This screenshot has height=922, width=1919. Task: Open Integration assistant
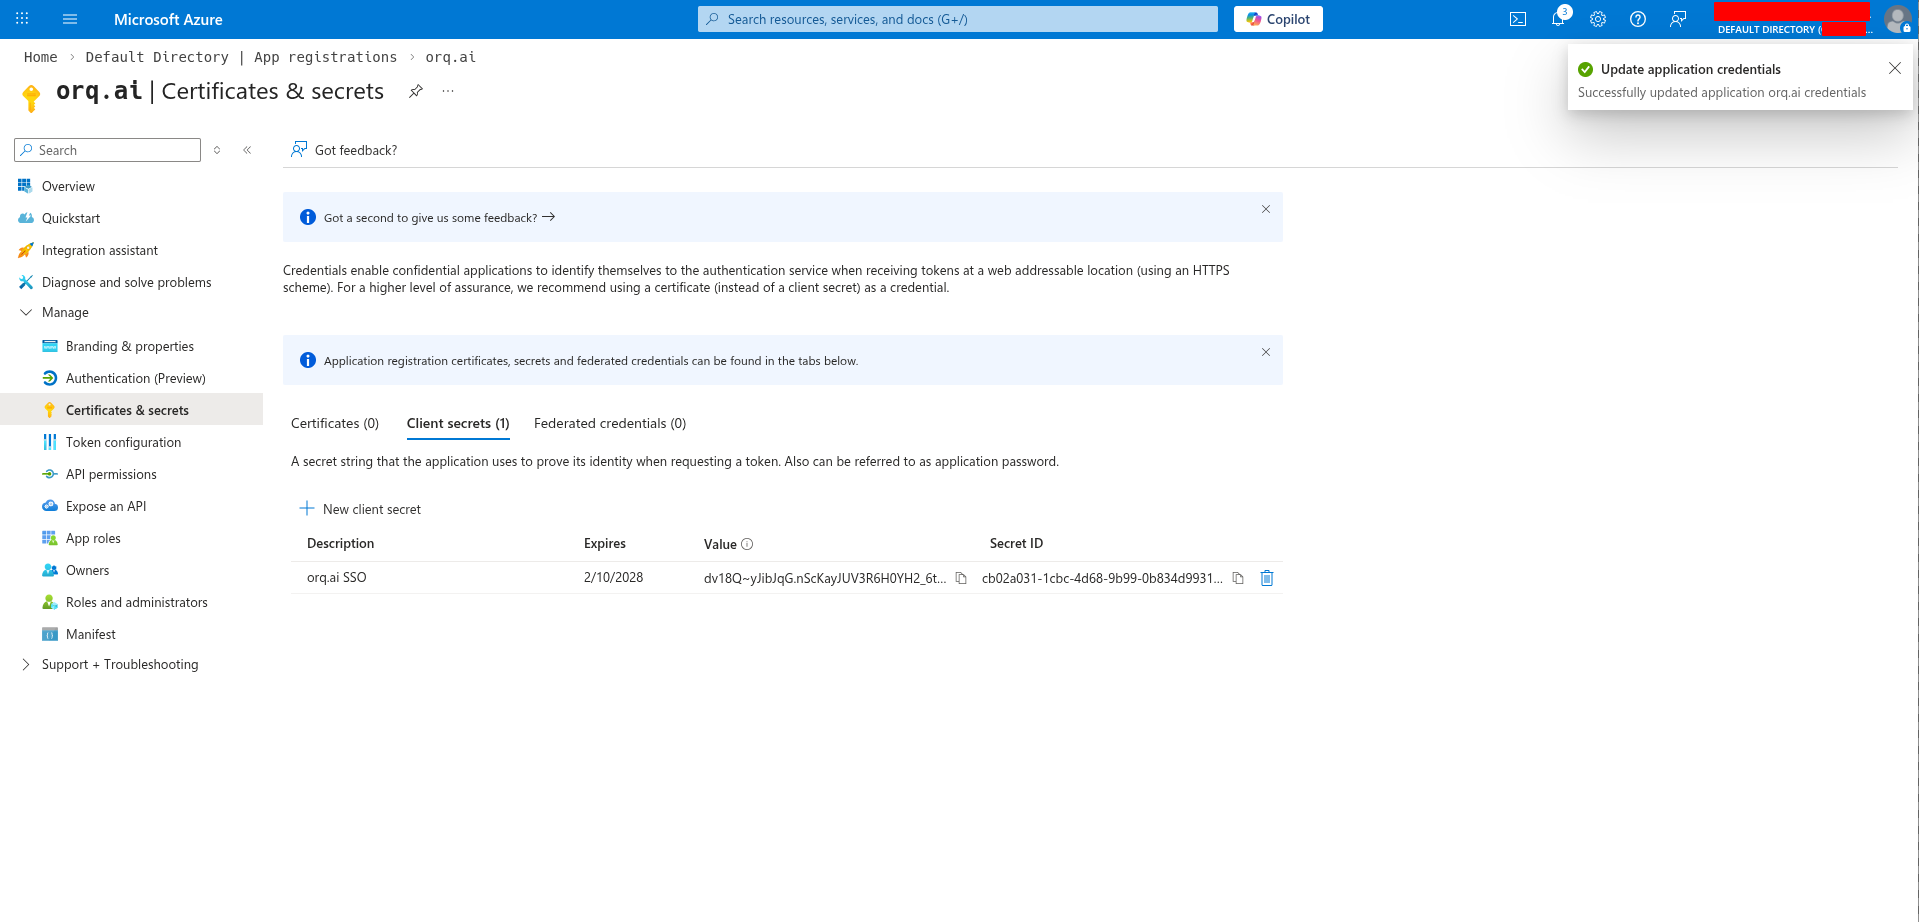[100, 250]
